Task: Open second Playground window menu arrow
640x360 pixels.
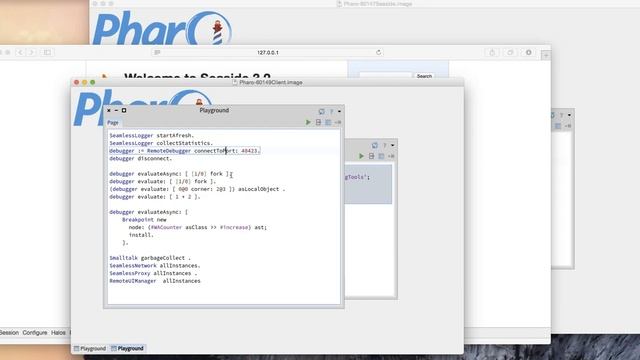Action: coord(392,145)
